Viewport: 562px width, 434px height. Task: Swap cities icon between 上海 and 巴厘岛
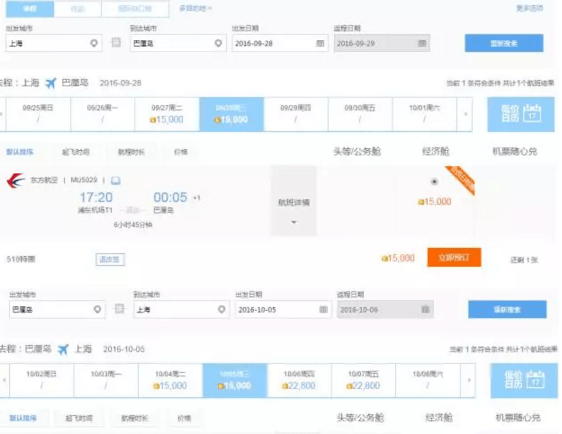(116, 43)
